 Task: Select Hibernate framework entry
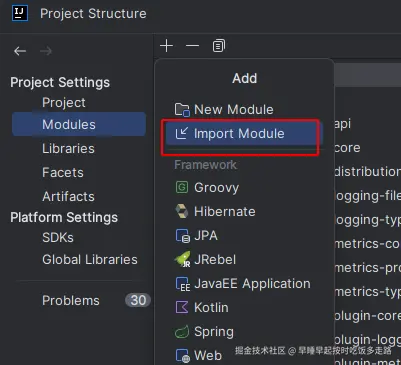click(244, 211)
